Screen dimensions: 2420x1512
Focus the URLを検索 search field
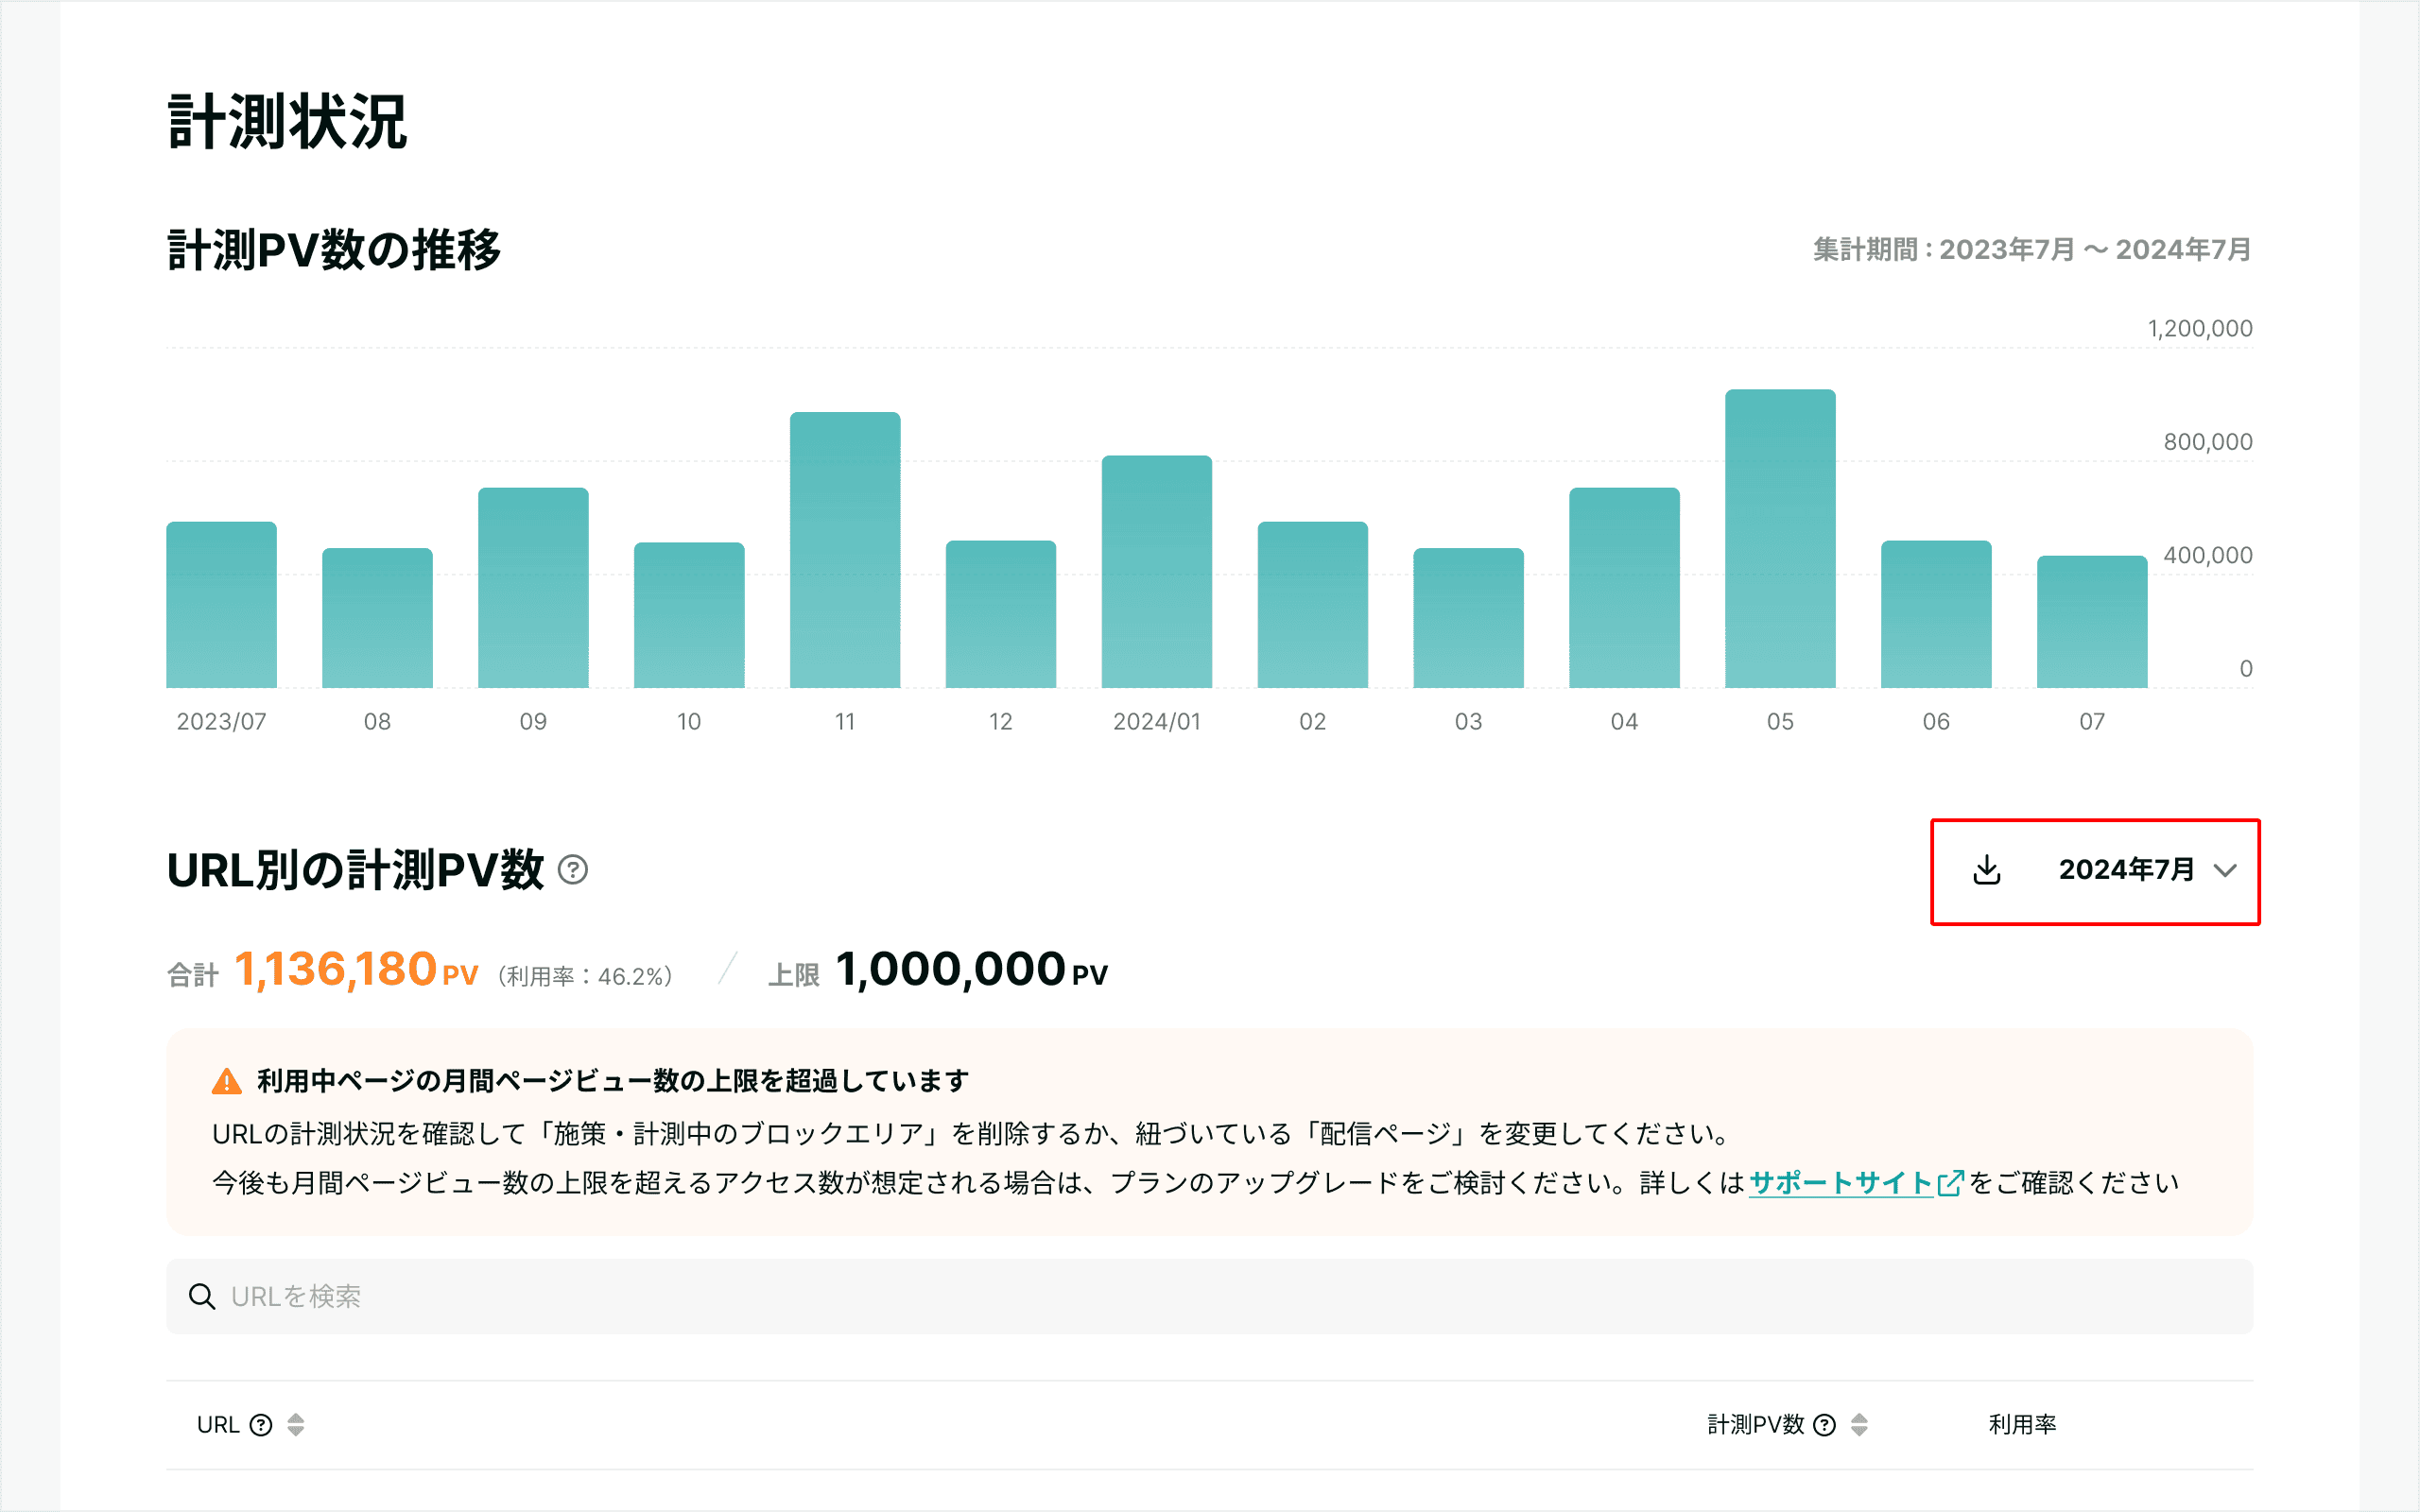[1200, 1297]
